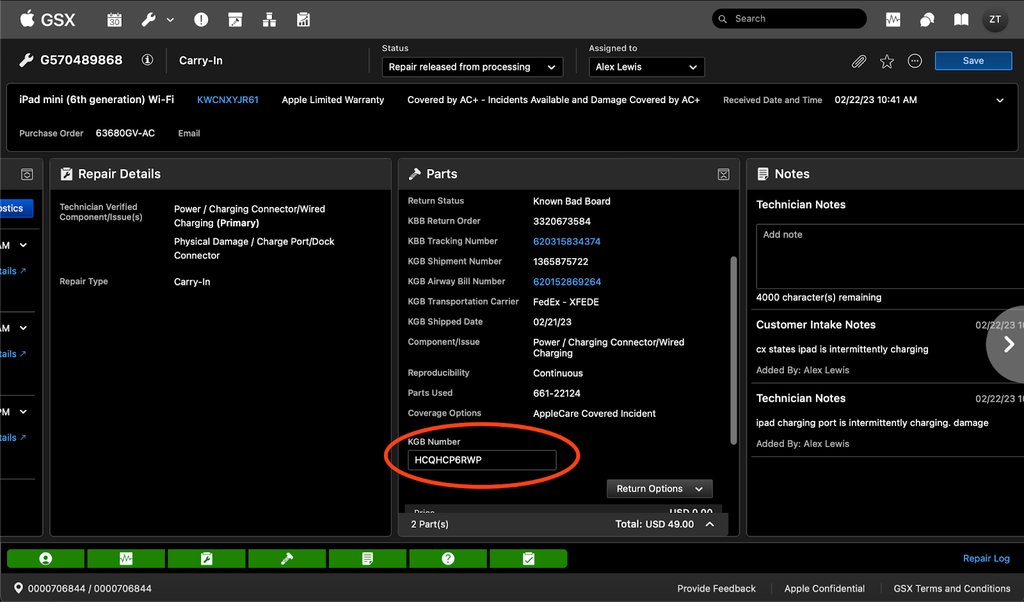
Task: Click next arrow on Notes panel
Action: pos(1008,344)
